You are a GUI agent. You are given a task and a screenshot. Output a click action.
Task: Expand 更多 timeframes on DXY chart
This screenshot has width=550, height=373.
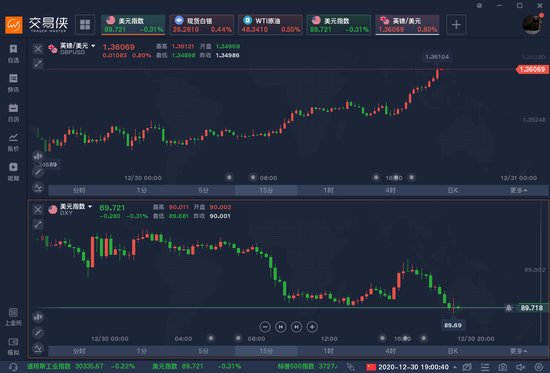coord(518,351)
